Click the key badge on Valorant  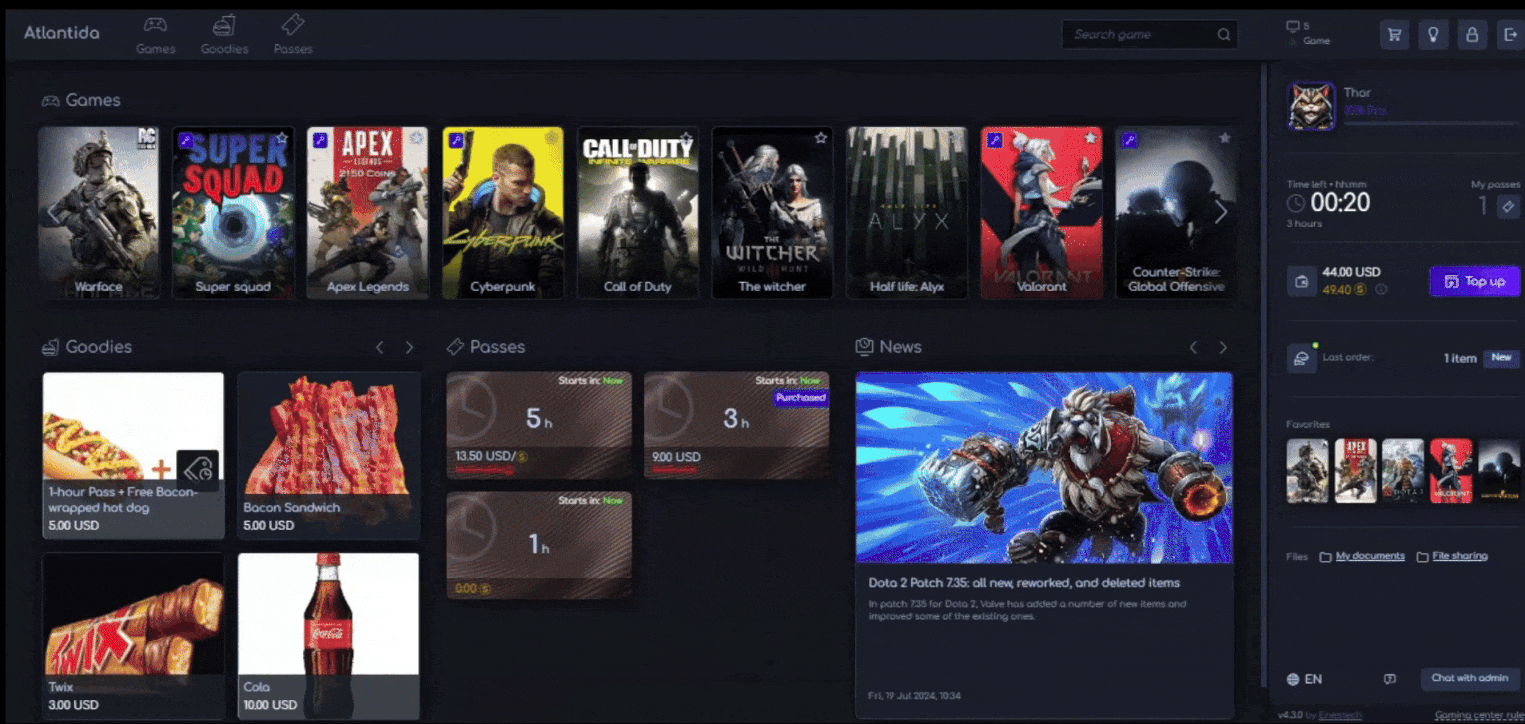click(994, 141)
